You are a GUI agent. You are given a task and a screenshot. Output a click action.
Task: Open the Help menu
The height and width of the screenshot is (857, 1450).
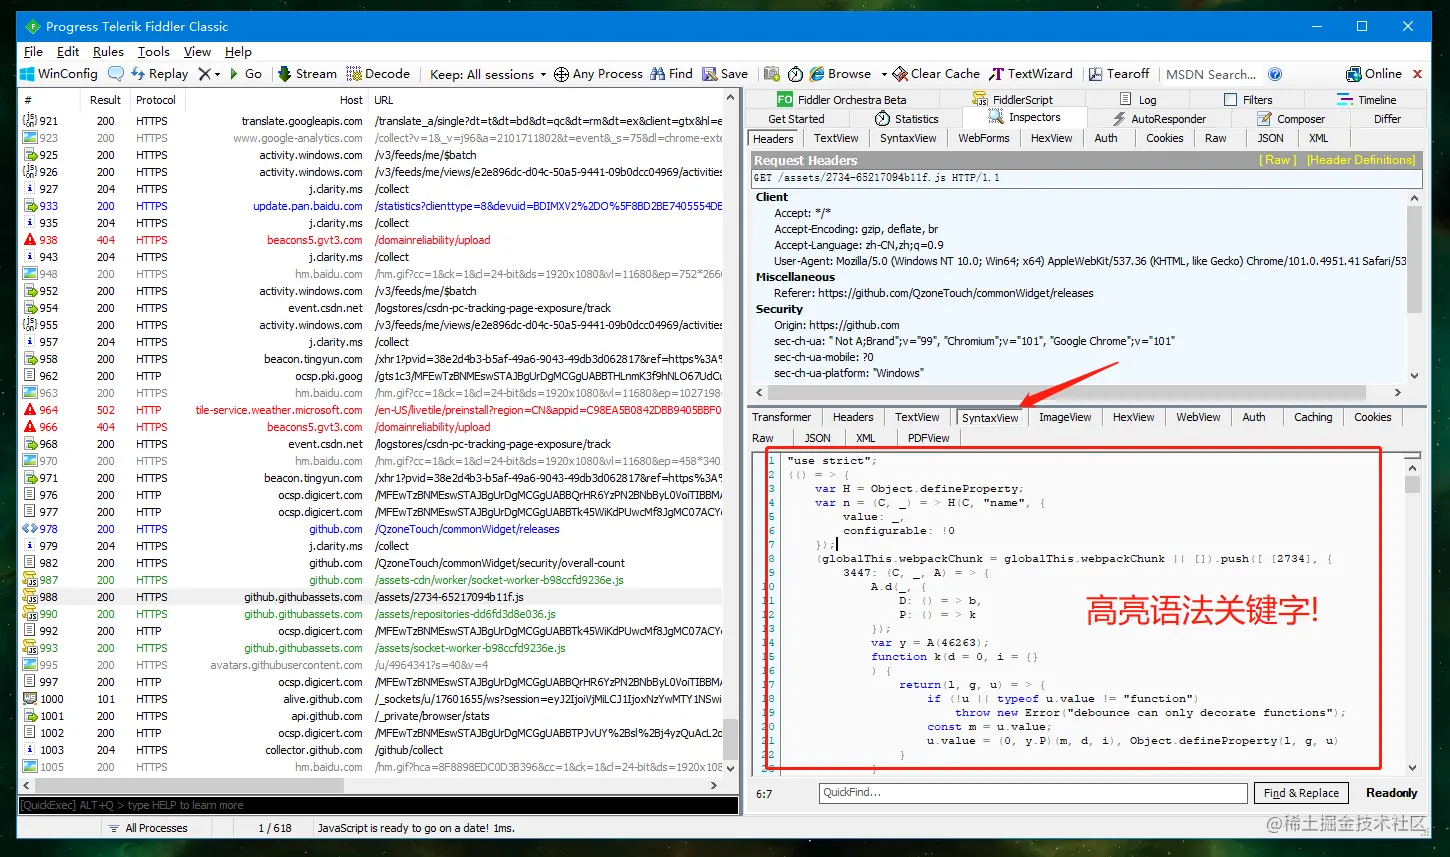pyautogui.click(x=238, y=52)
